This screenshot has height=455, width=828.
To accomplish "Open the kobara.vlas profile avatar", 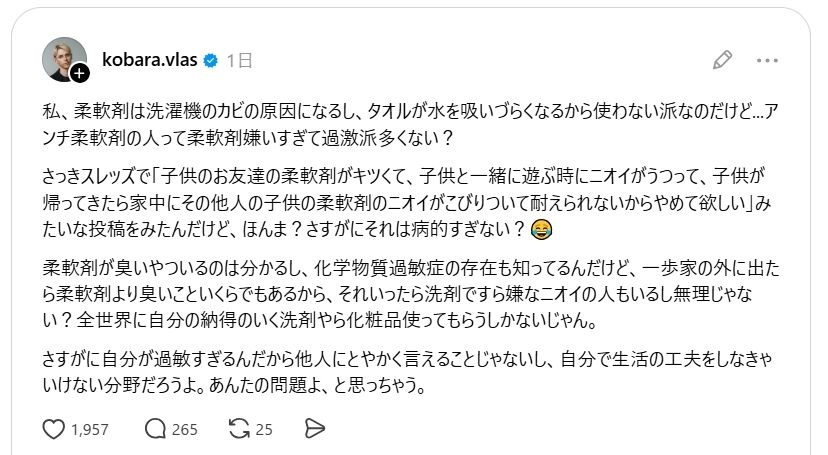I will pyautogui.click(x=64, y=59).
